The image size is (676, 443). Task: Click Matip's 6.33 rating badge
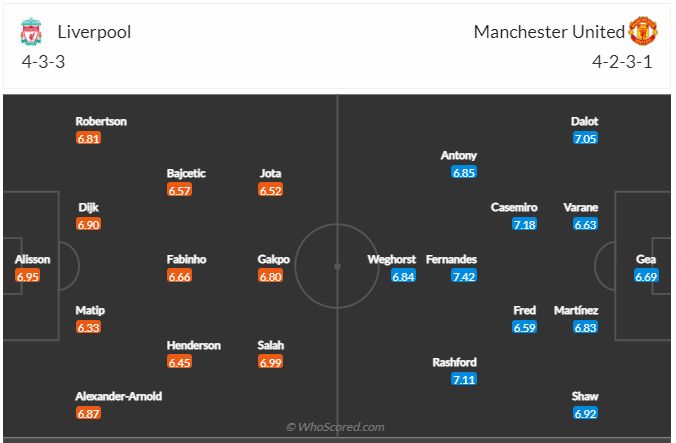[x=88, y=327]
